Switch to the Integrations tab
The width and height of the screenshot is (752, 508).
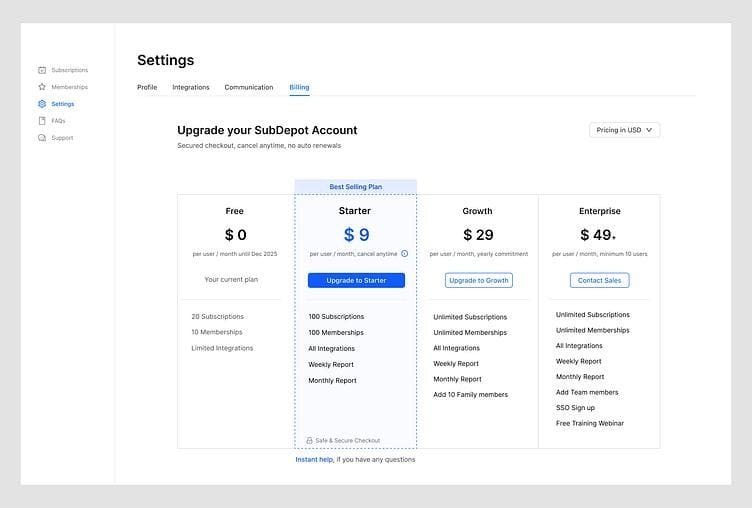[x=191, y=87]
